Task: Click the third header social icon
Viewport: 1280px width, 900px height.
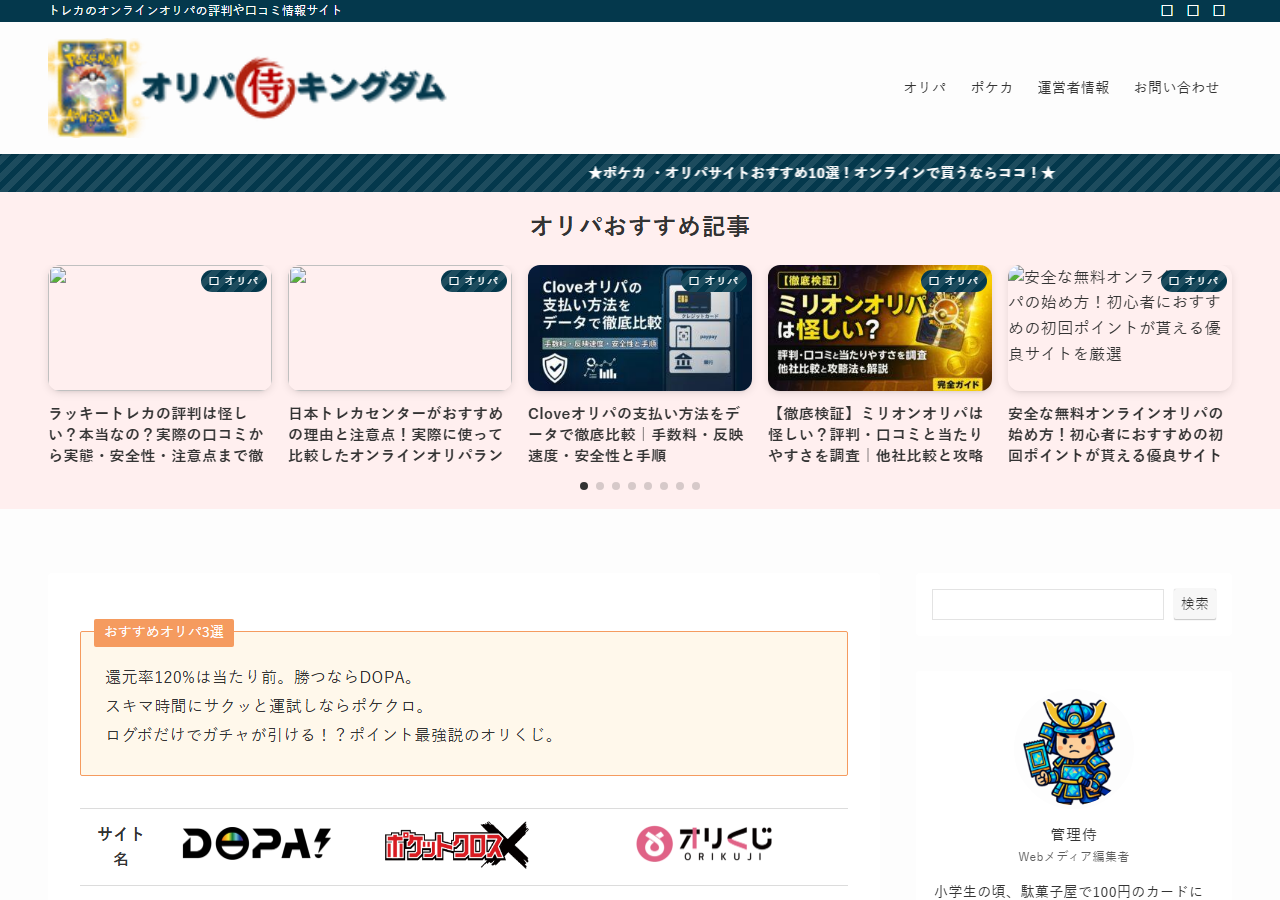Action: coord(1219,11)
